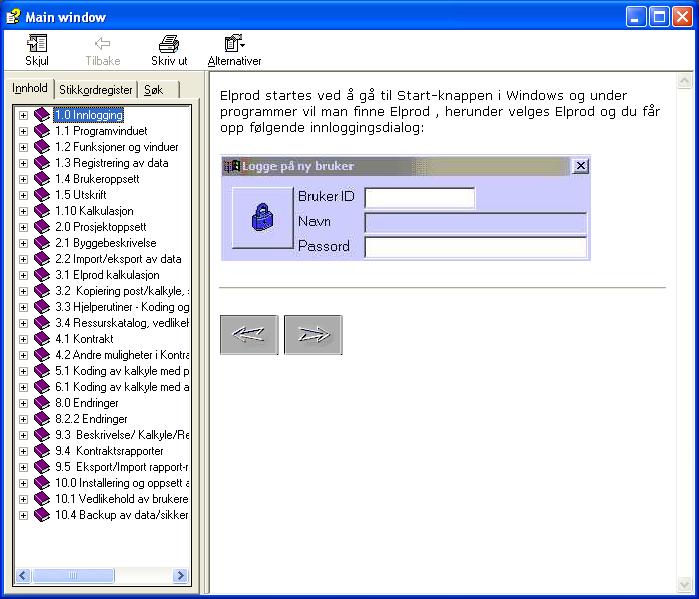Expand the 9.3 Beskrivelse/Kalkyle node
The width and height of the screenshot is (699, 599).
[23, 435]
